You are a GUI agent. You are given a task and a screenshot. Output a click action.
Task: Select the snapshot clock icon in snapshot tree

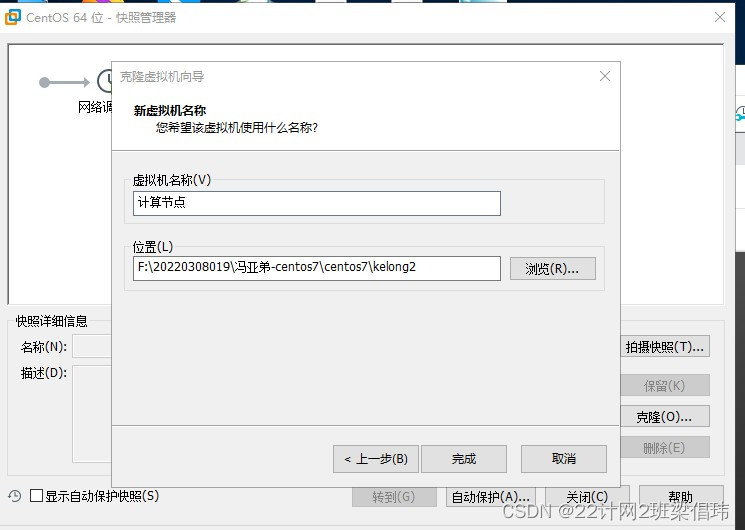105,81
